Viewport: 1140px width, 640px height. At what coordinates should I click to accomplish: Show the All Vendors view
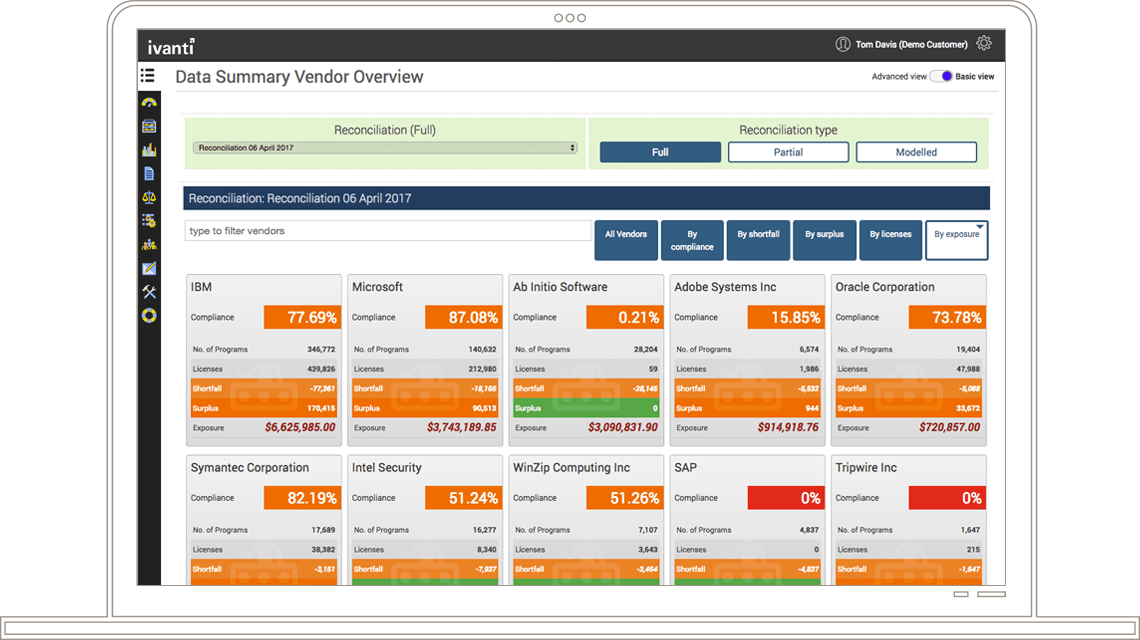point(626,240)
